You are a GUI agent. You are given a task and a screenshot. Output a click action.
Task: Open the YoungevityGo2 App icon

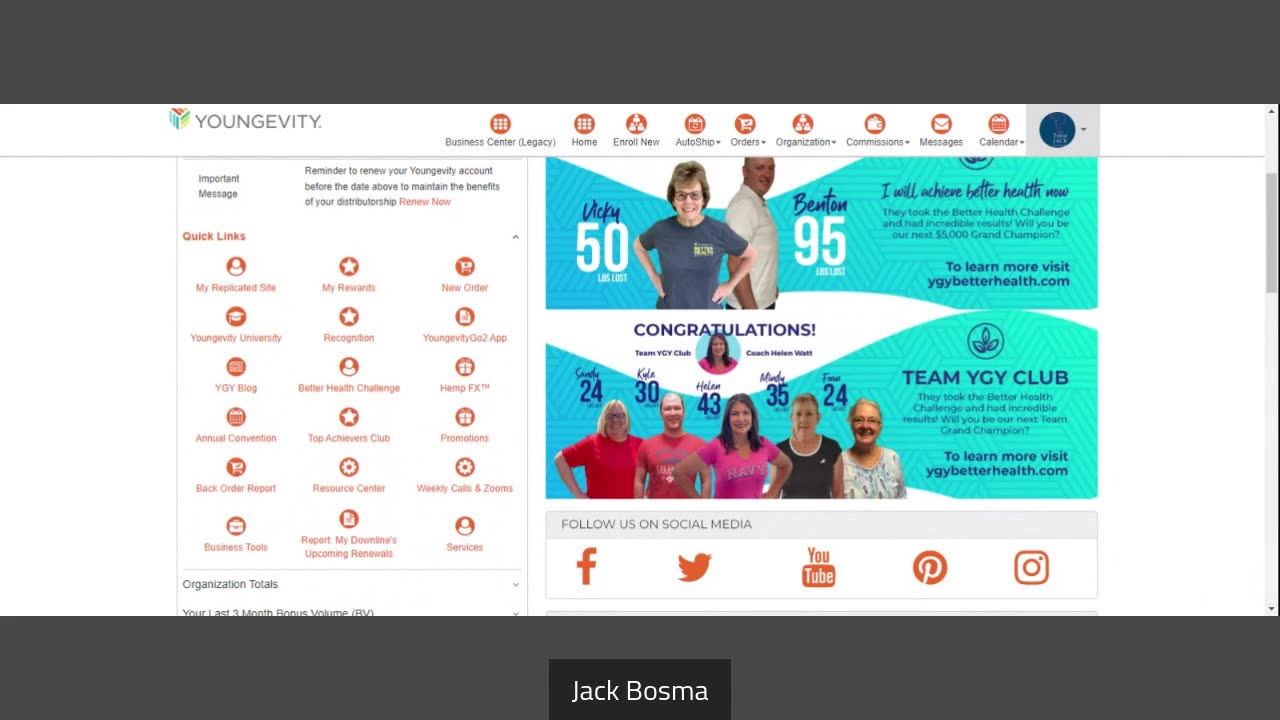(465, 316)
